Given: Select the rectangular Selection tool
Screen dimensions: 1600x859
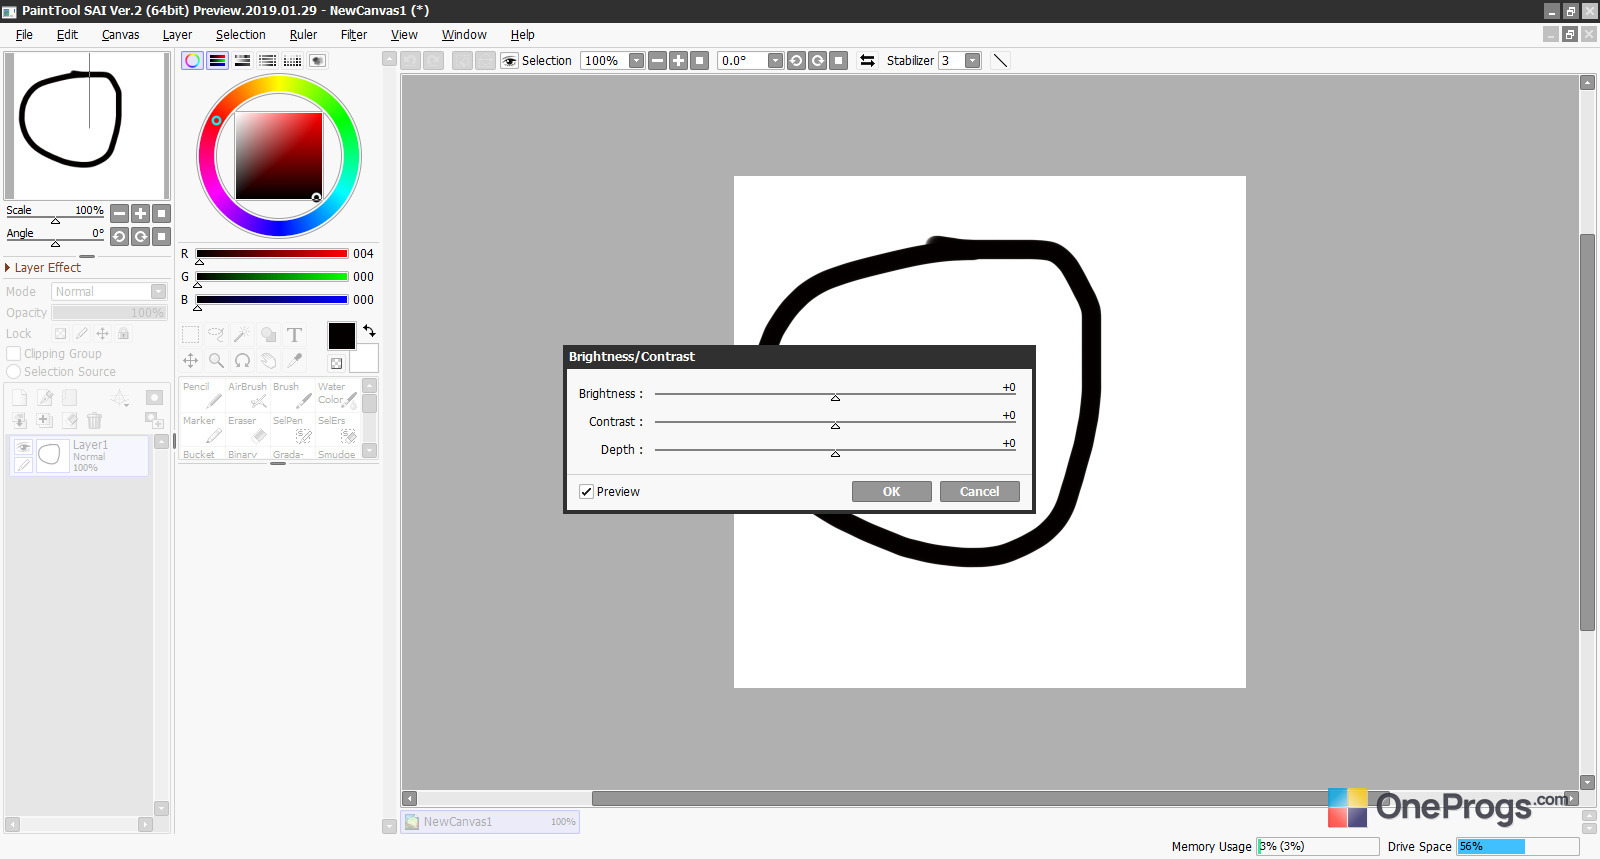Looking at the screenshot, I should pos(190,335).
